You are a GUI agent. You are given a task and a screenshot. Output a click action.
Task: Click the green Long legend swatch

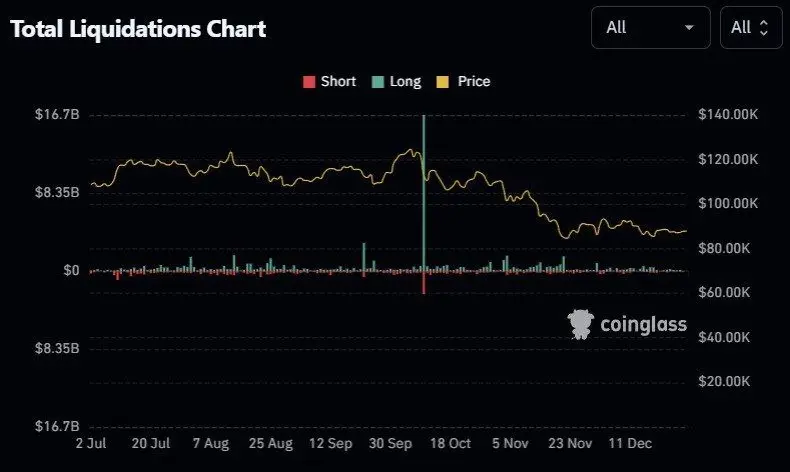pos(378,82)
